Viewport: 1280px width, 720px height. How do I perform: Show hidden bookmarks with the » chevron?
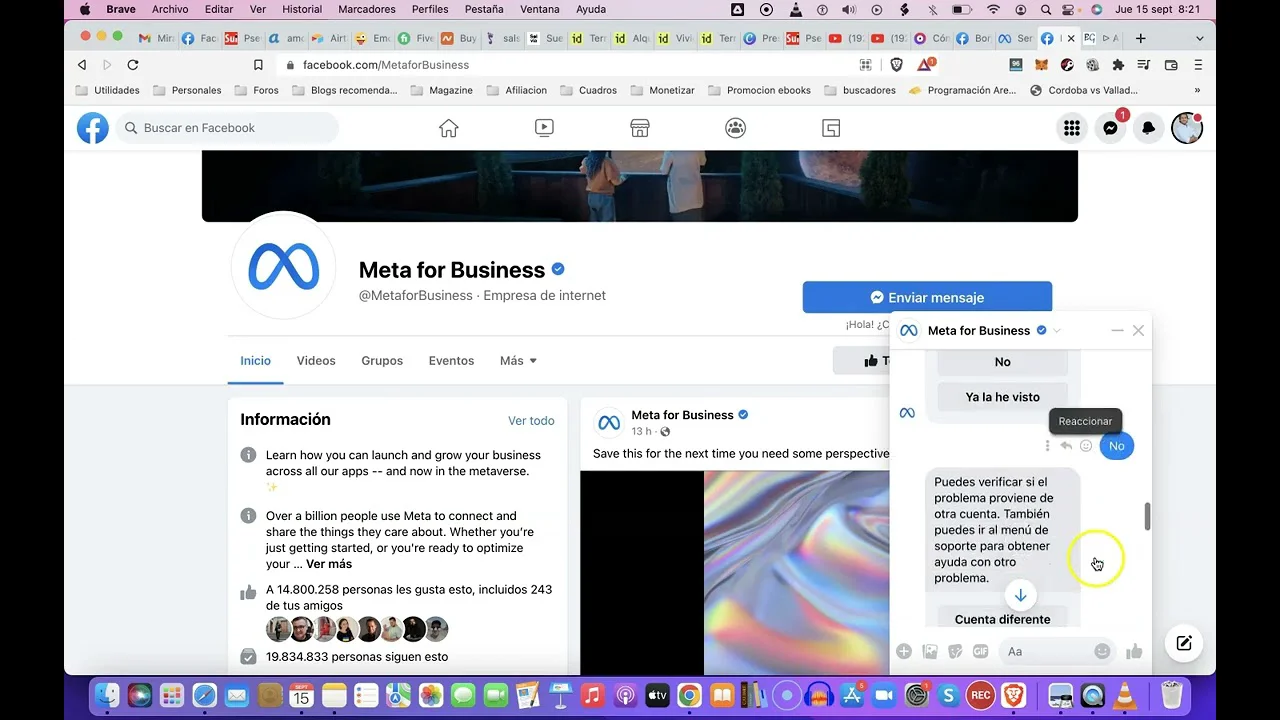click(1197, 90)
